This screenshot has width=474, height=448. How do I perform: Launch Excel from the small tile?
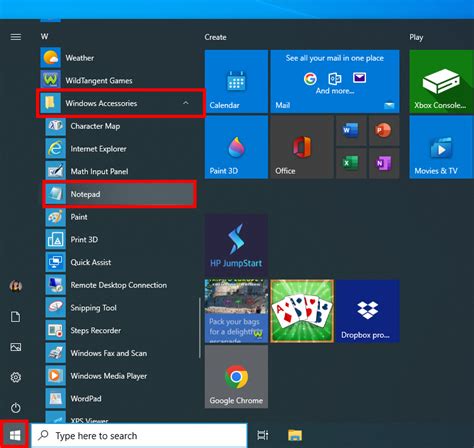[x=351, y=163]
